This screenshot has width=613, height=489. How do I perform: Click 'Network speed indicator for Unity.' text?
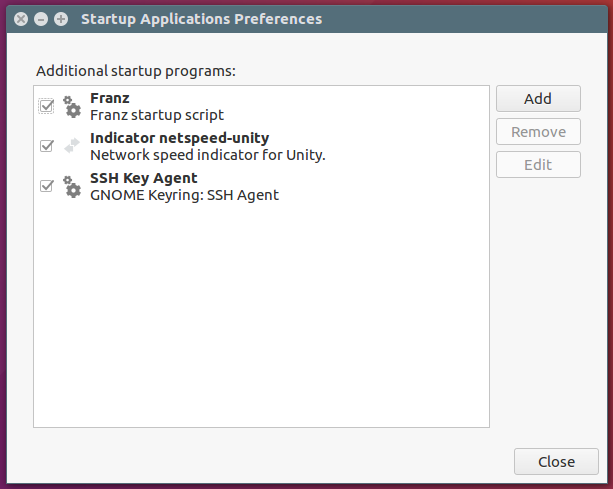[x=208, y=155]
